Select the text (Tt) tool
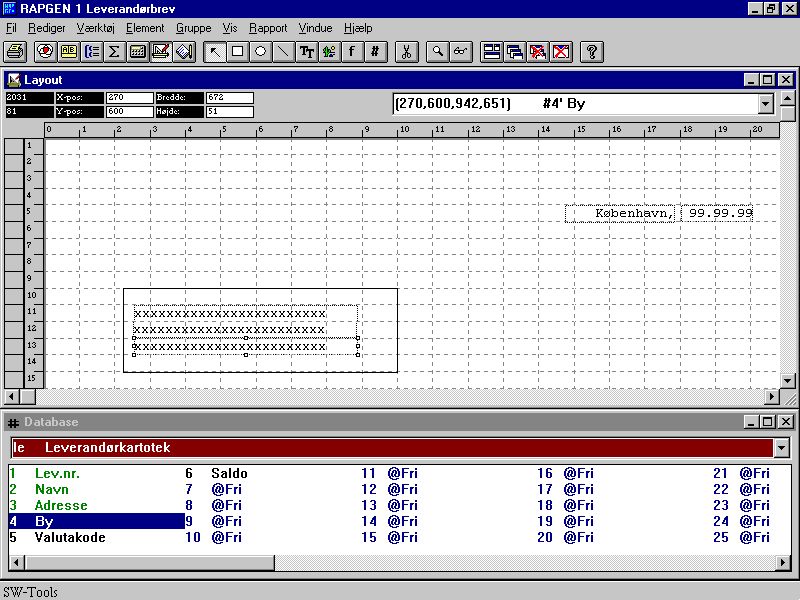This screenshot has width=800, height=600. (x=307, y=51)
